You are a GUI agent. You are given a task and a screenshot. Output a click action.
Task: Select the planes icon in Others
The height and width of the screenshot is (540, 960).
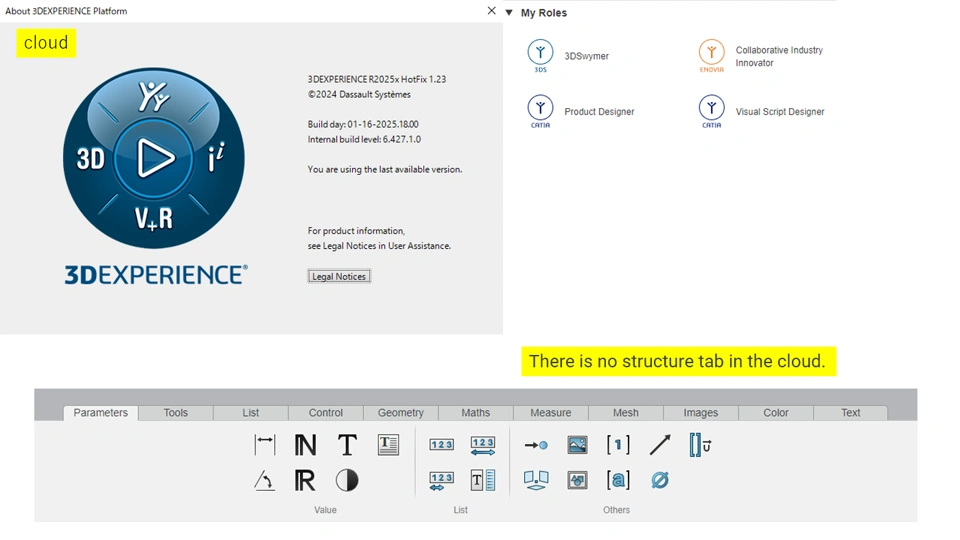[536, 481]
